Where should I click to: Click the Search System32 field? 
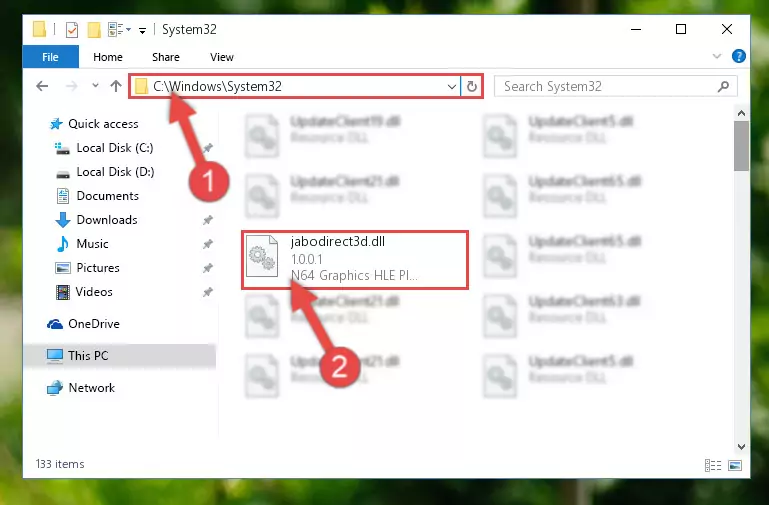[x=615, y=86]
